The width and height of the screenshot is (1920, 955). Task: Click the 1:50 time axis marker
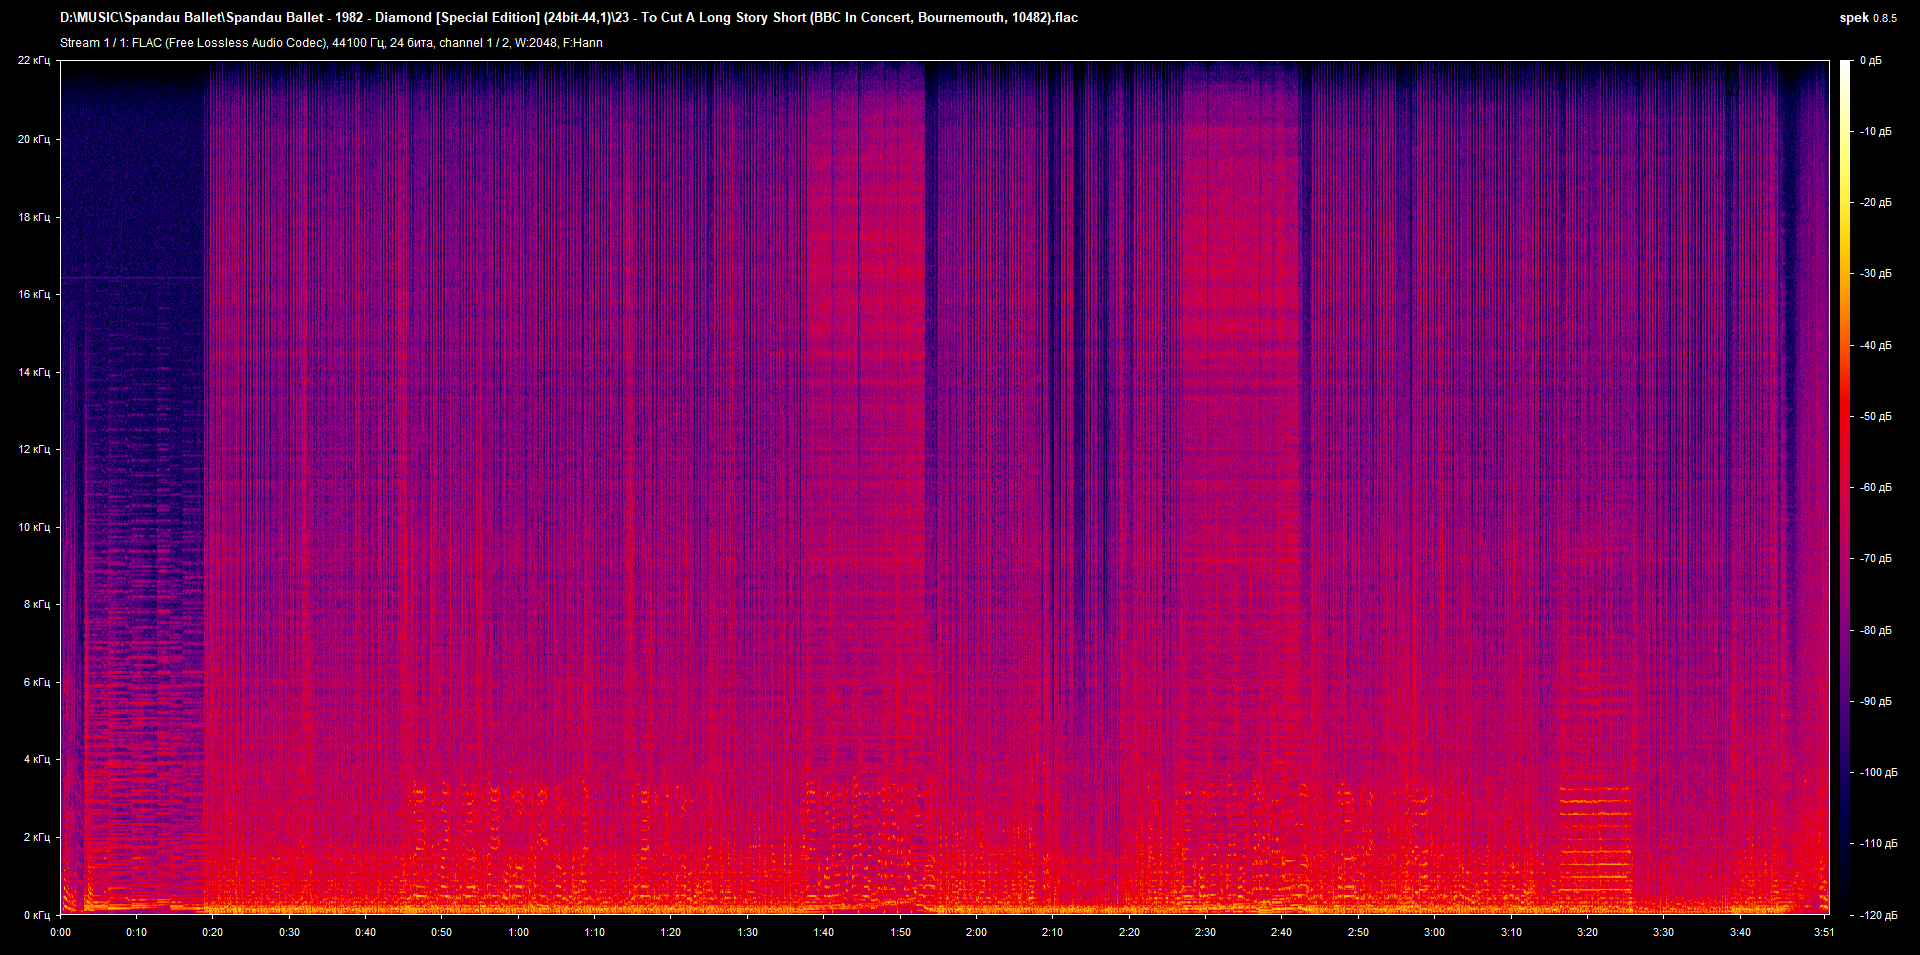[900, 932]
